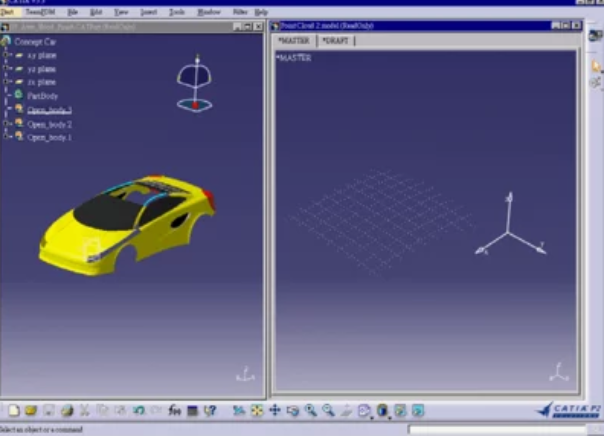Viewport: 604px width, 436px height.
Task: Select PartBody in the specification tree
Action: pyautogui.click(x=42, y=95)
